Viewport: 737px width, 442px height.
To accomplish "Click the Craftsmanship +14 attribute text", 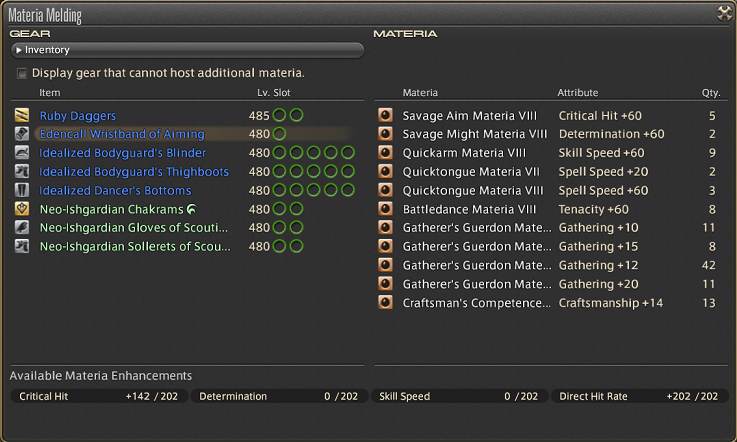I will click(x=611, y=303).
